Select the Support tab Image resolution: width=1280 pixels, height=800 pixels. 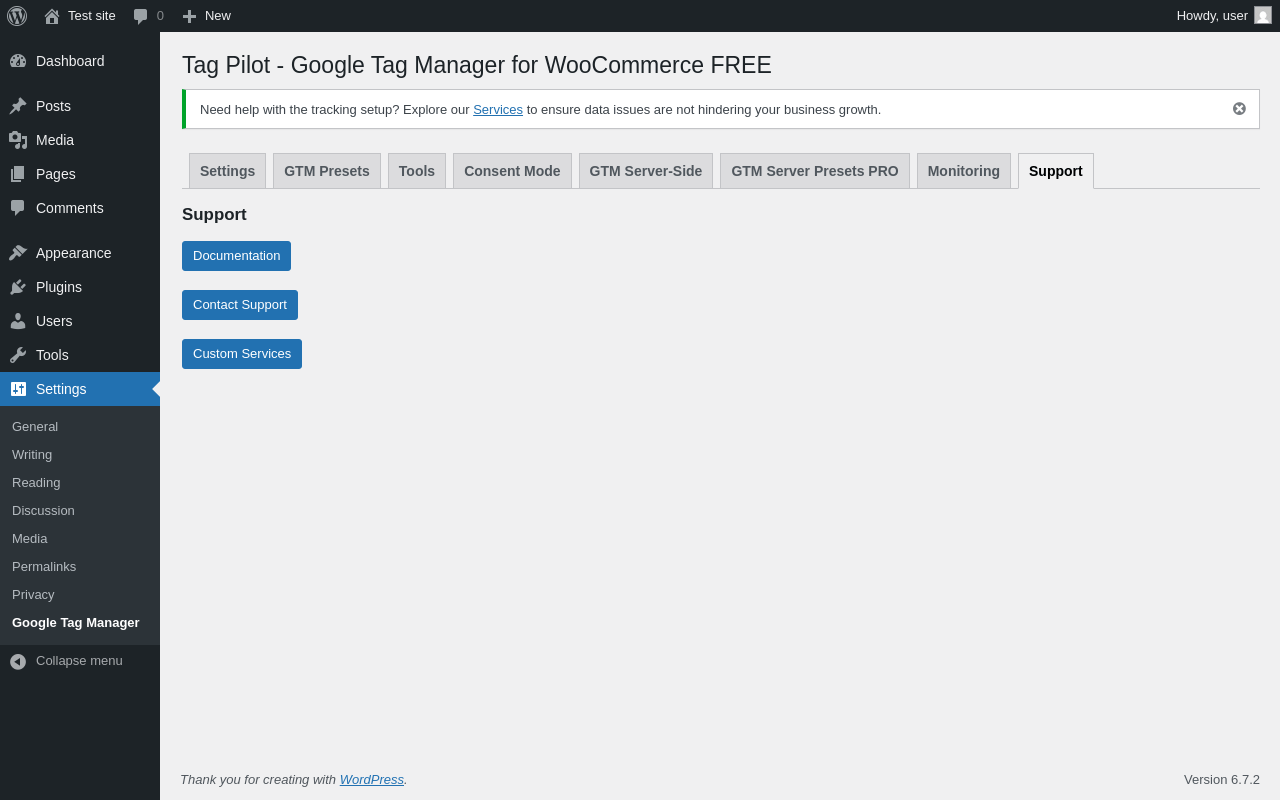(x=1056, y=171)
